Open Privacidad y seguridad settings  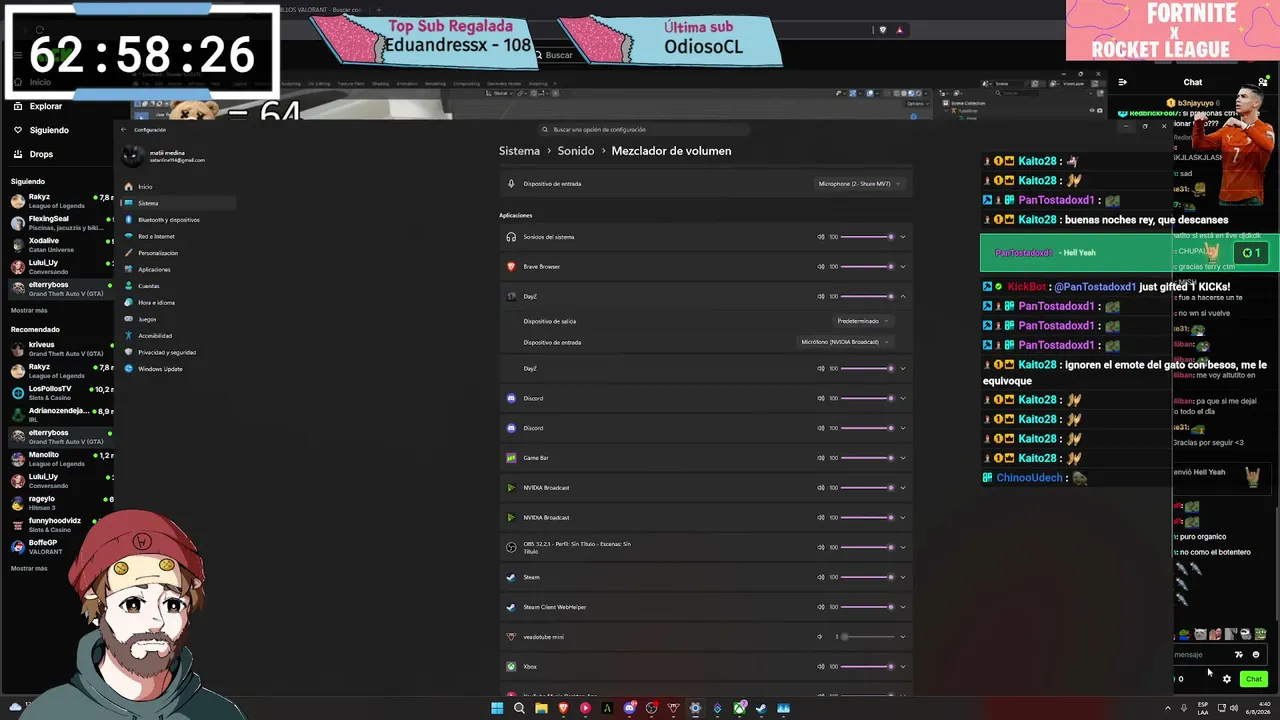click(178, 352)
